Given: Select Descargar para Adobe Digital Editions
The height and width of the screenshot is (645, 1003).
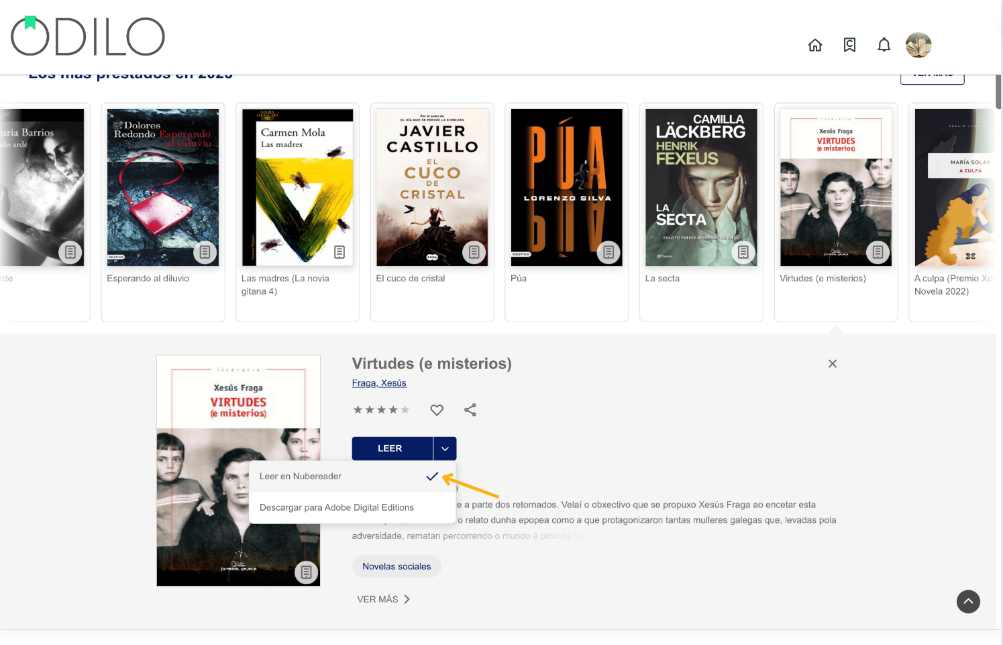Looking at the screenshot, I should tap(337, 507).
